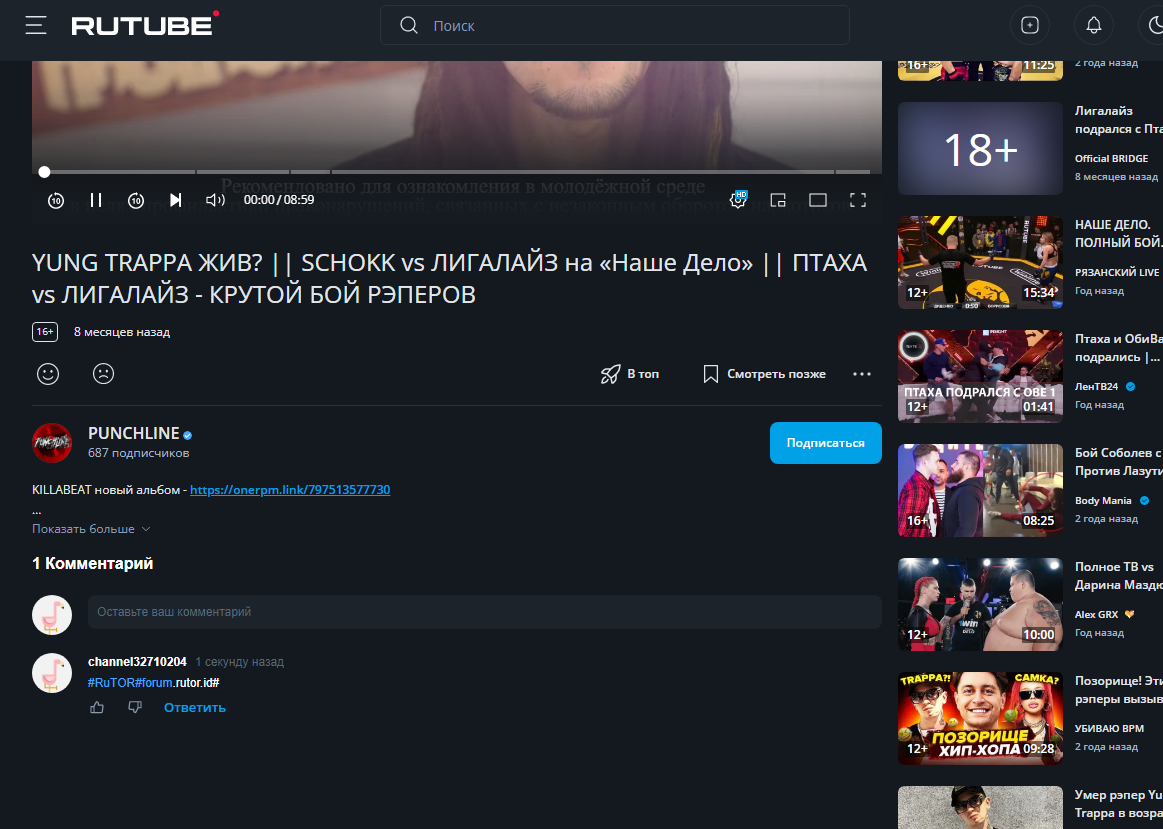1163x829 pixels.
Task: Enable picture-in-picture mode
Action: click(x=778, y=199)
